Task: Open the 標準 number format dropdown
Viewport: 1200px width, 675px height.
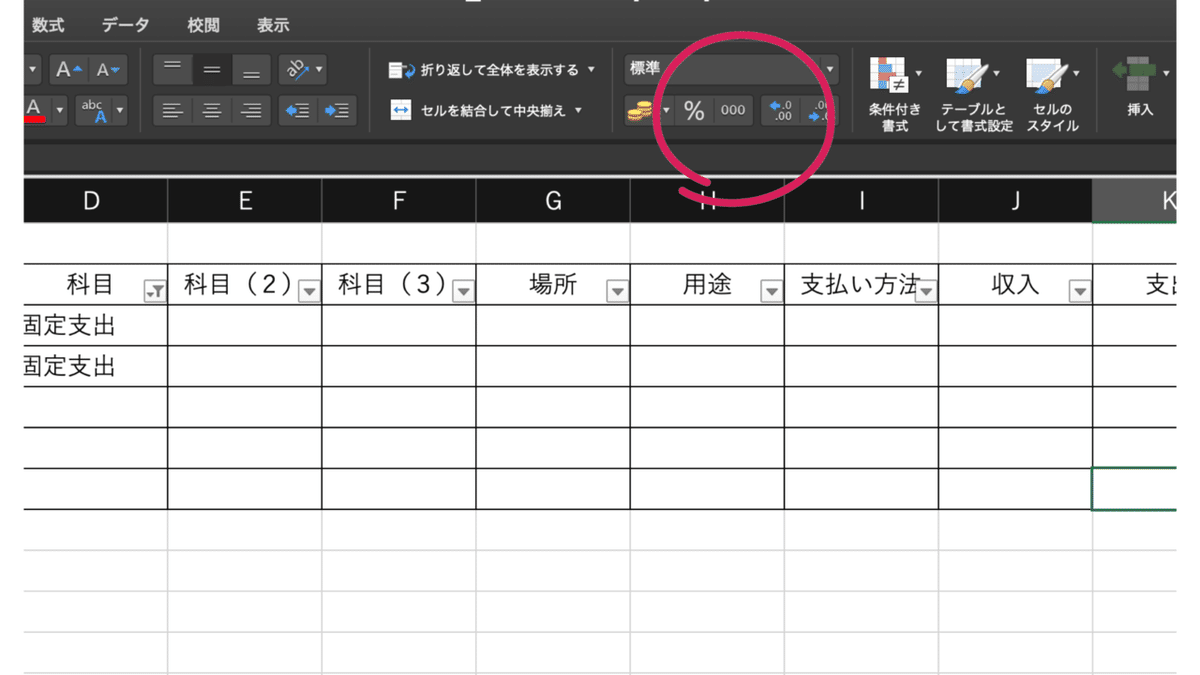Action: [828, 69]
